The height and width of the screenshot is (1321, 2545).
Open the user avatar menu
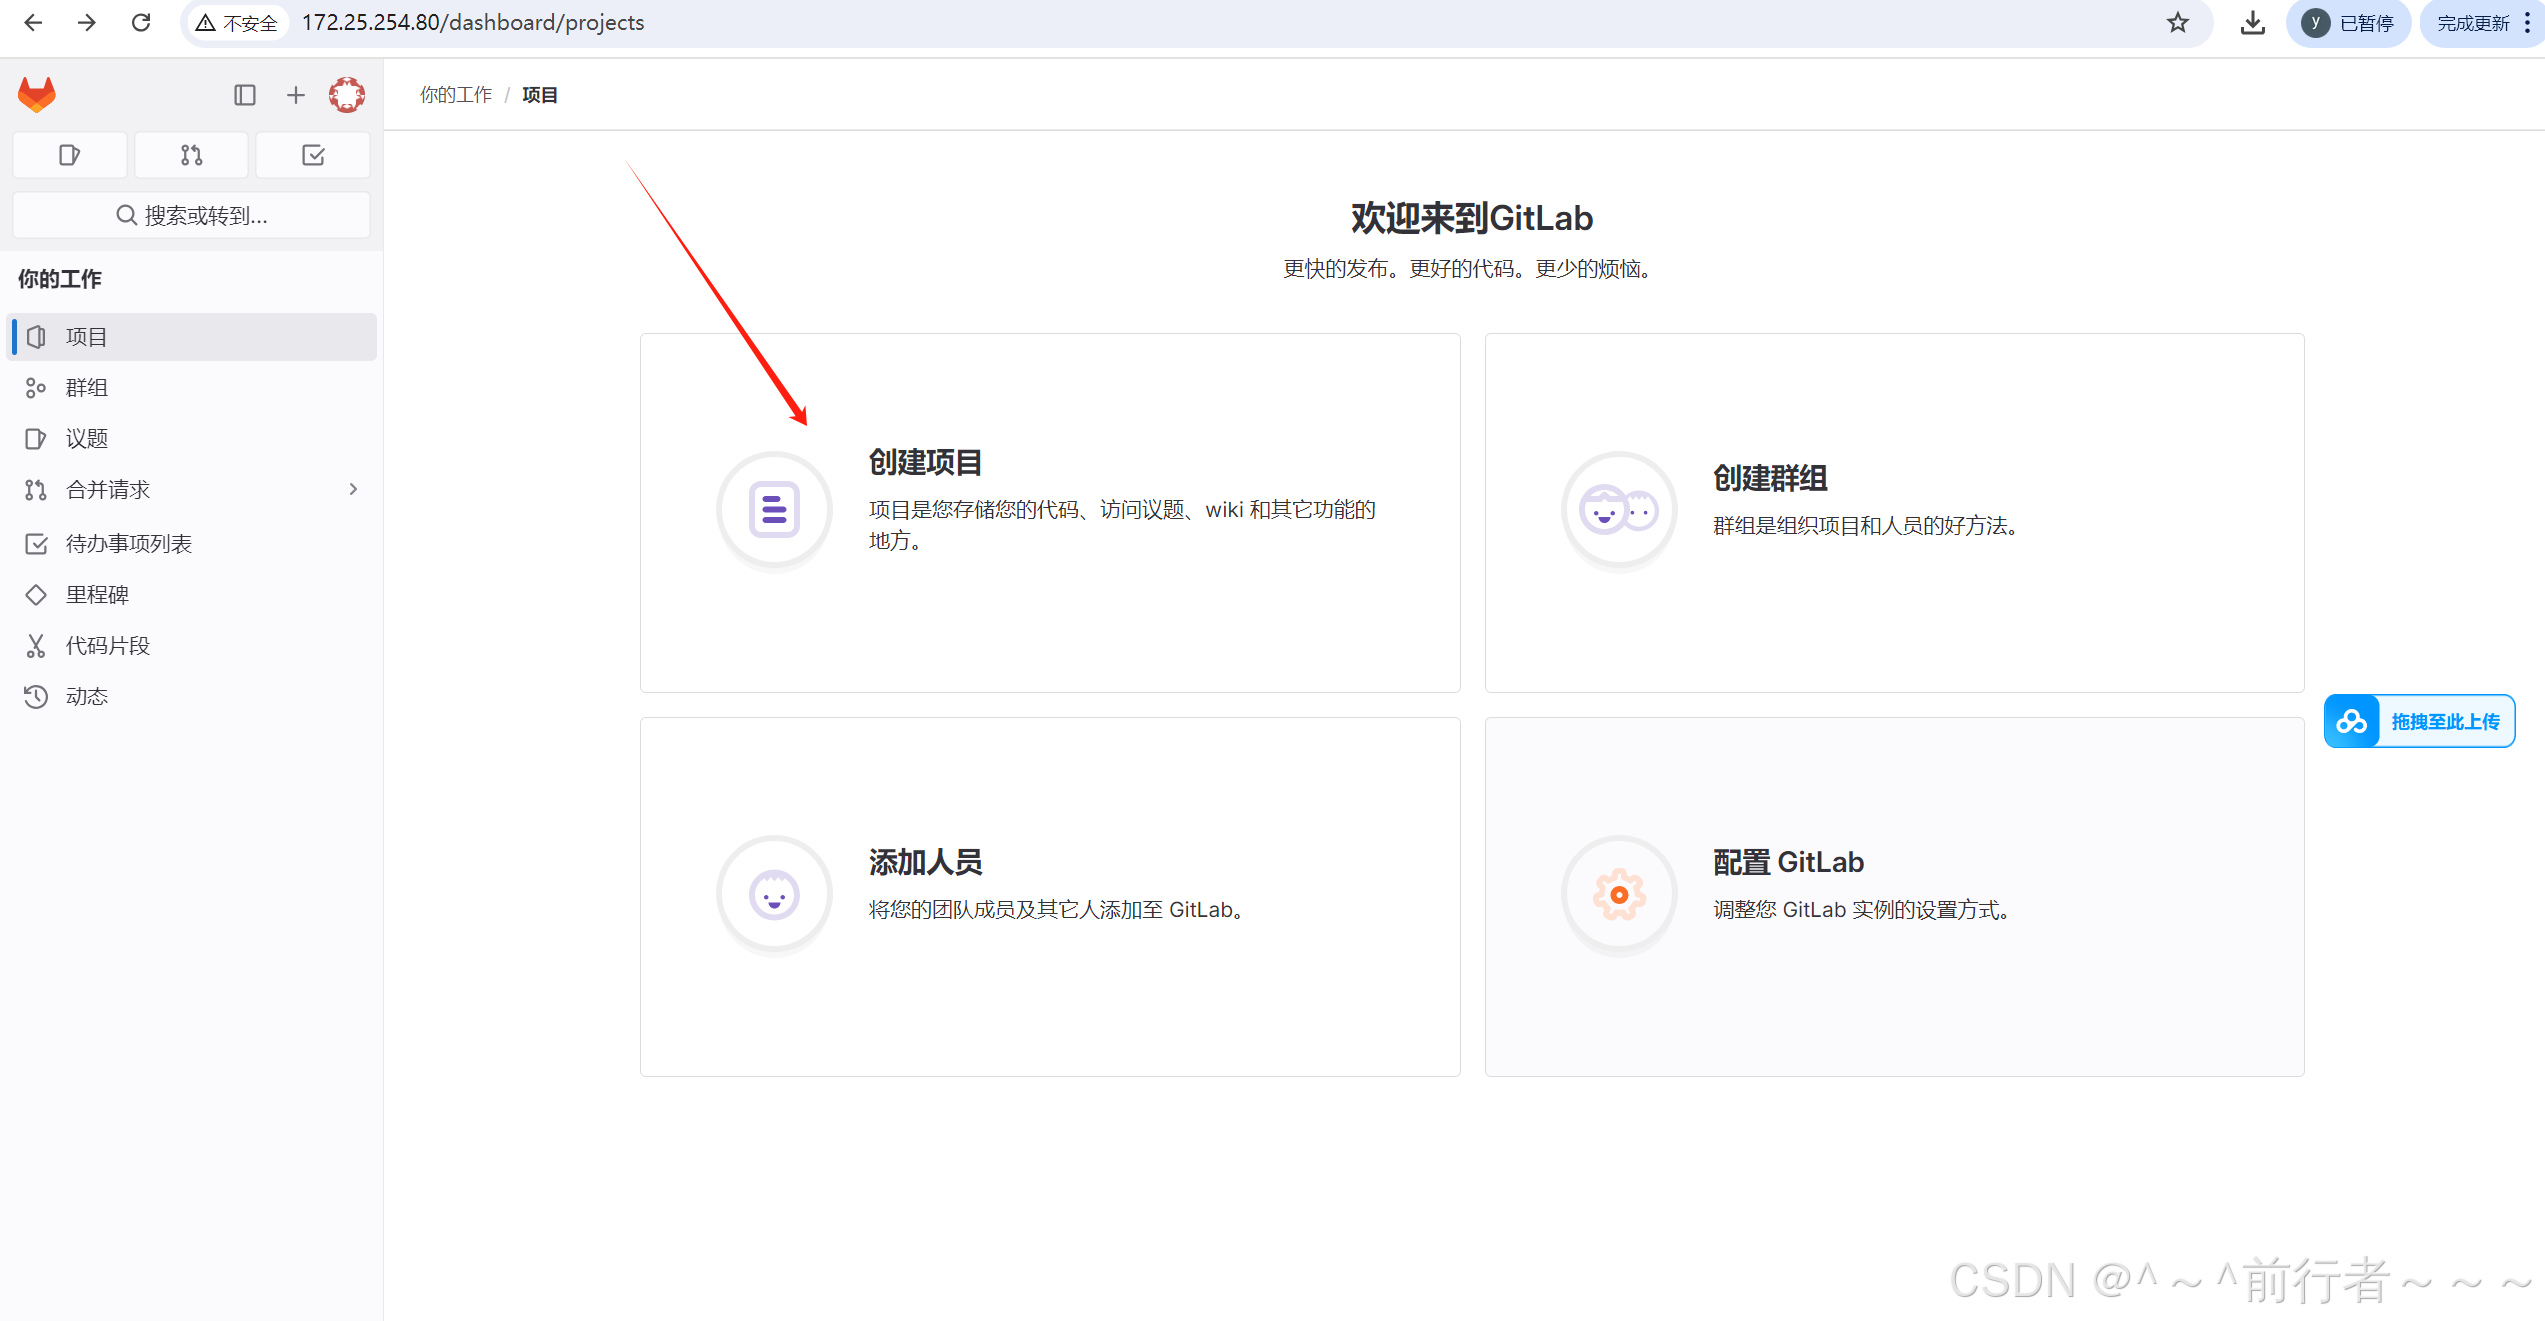pyautogui.click(x=347, y=95)
